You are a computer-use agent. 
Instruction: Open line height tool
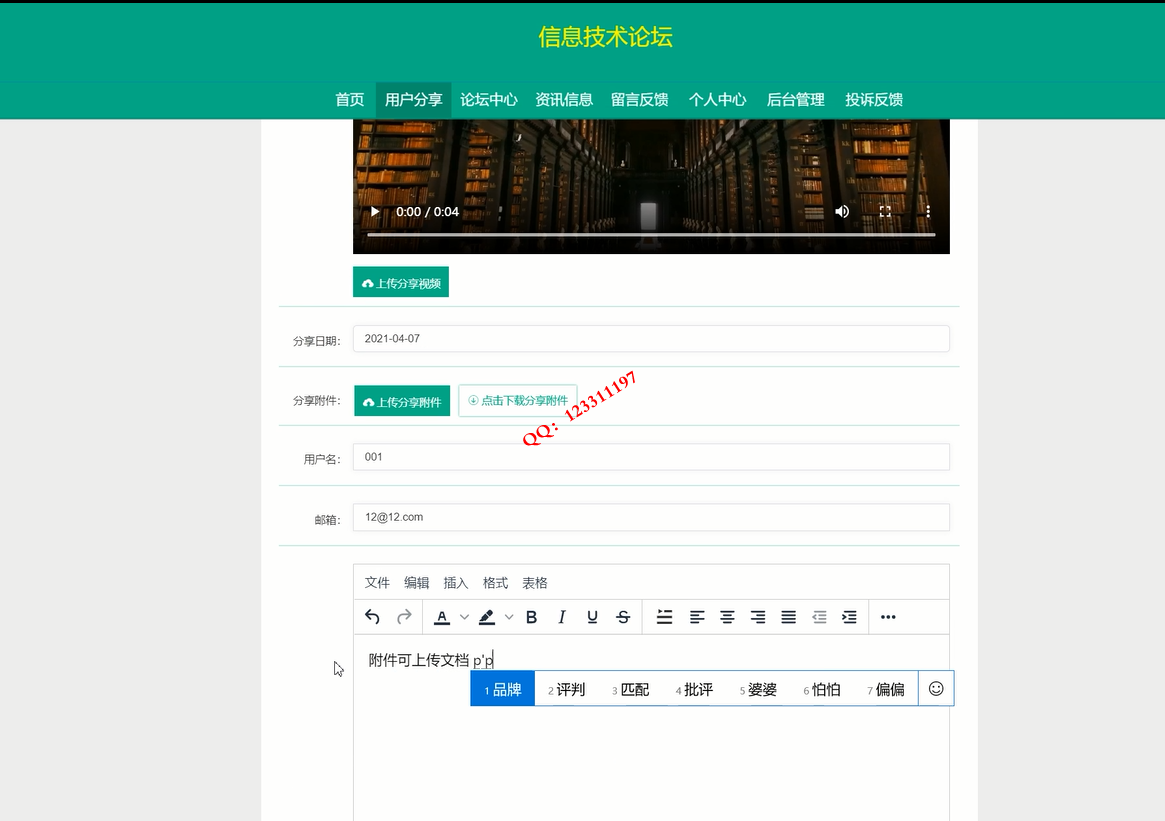[x=664, y=617]
